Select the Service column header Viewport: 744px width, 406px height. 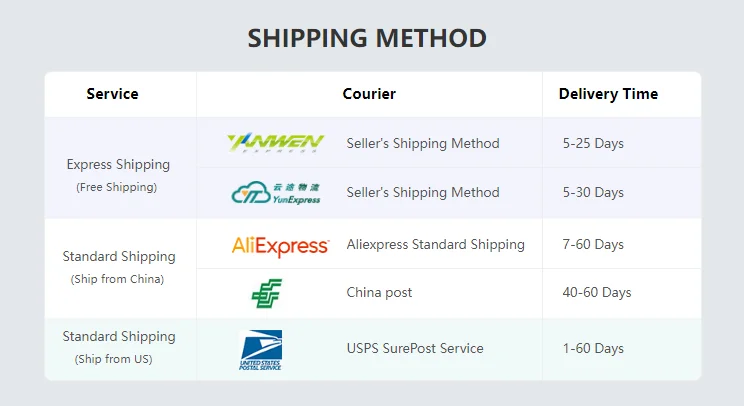coord(112,94)
